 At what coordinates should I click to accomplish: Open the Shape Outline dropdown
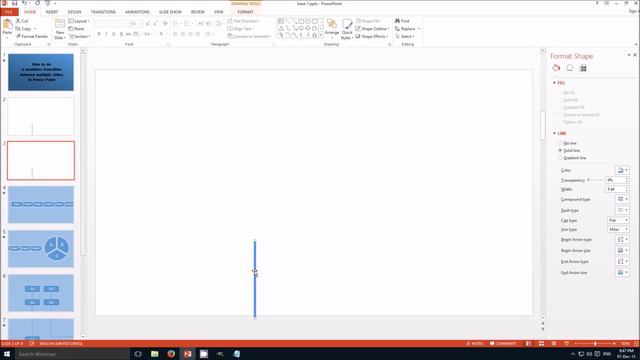point(372,29)
